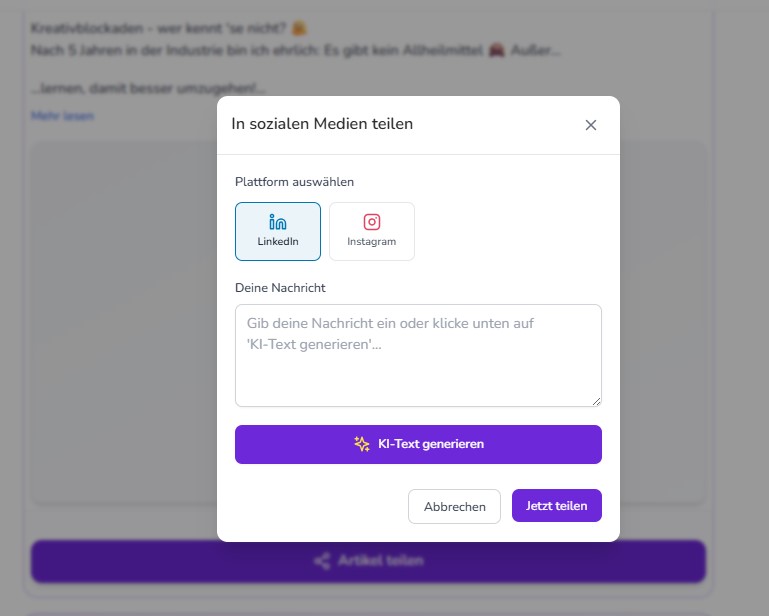Cancel with the Abbrechen button

tap(454, 507)
